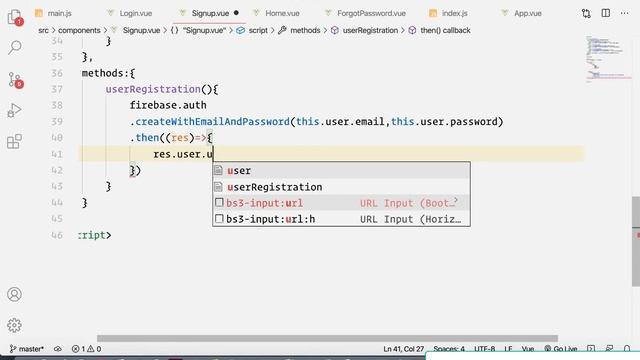This screenshot has width=640, height=360.
Task: Open the Extensions view
Action: coord(14,142)
